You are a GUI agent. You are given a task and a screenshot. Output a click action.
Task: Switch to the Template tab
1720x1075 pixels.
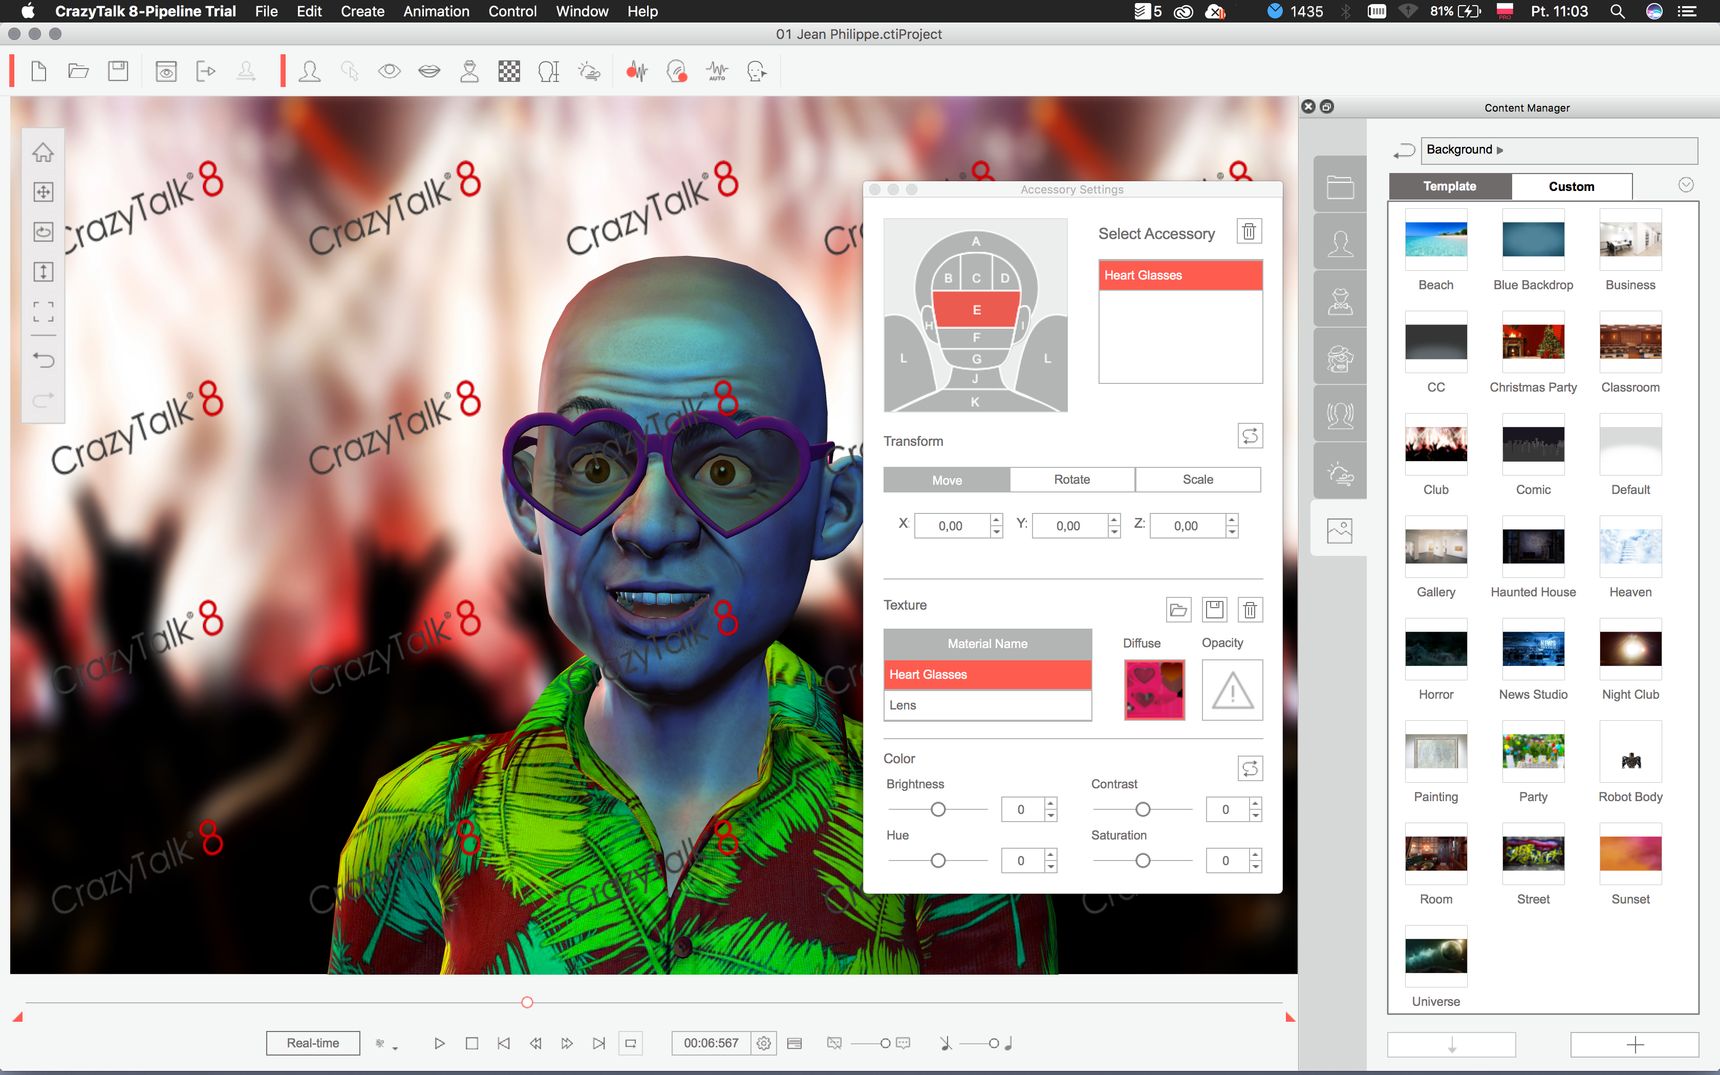(x=1450, y=187)
